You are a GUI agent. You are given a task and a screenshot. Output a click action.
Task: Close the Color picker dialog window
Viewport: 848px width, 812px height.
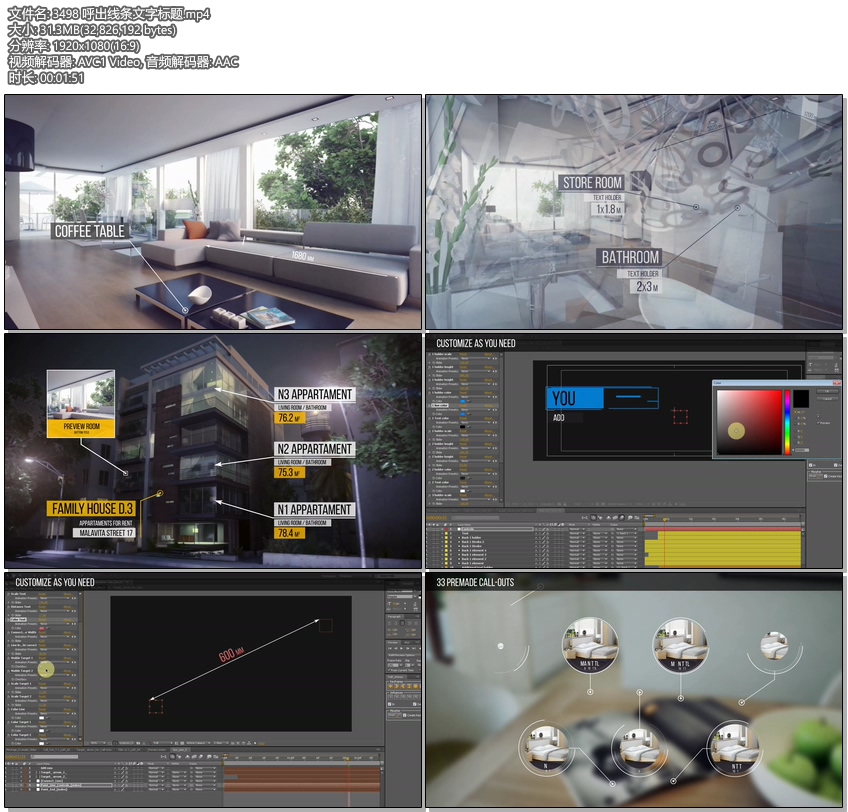click(x=836, y=382)
